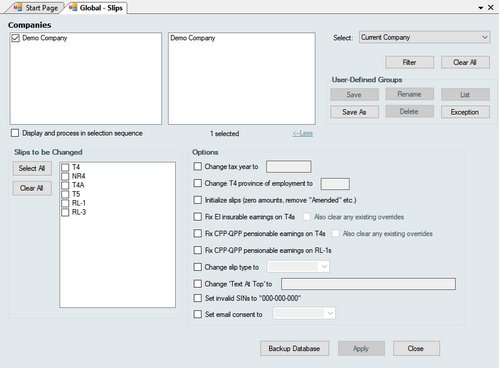Enable Change tax year to option
This screenshot has width=499, height=368.
[198, 166]
